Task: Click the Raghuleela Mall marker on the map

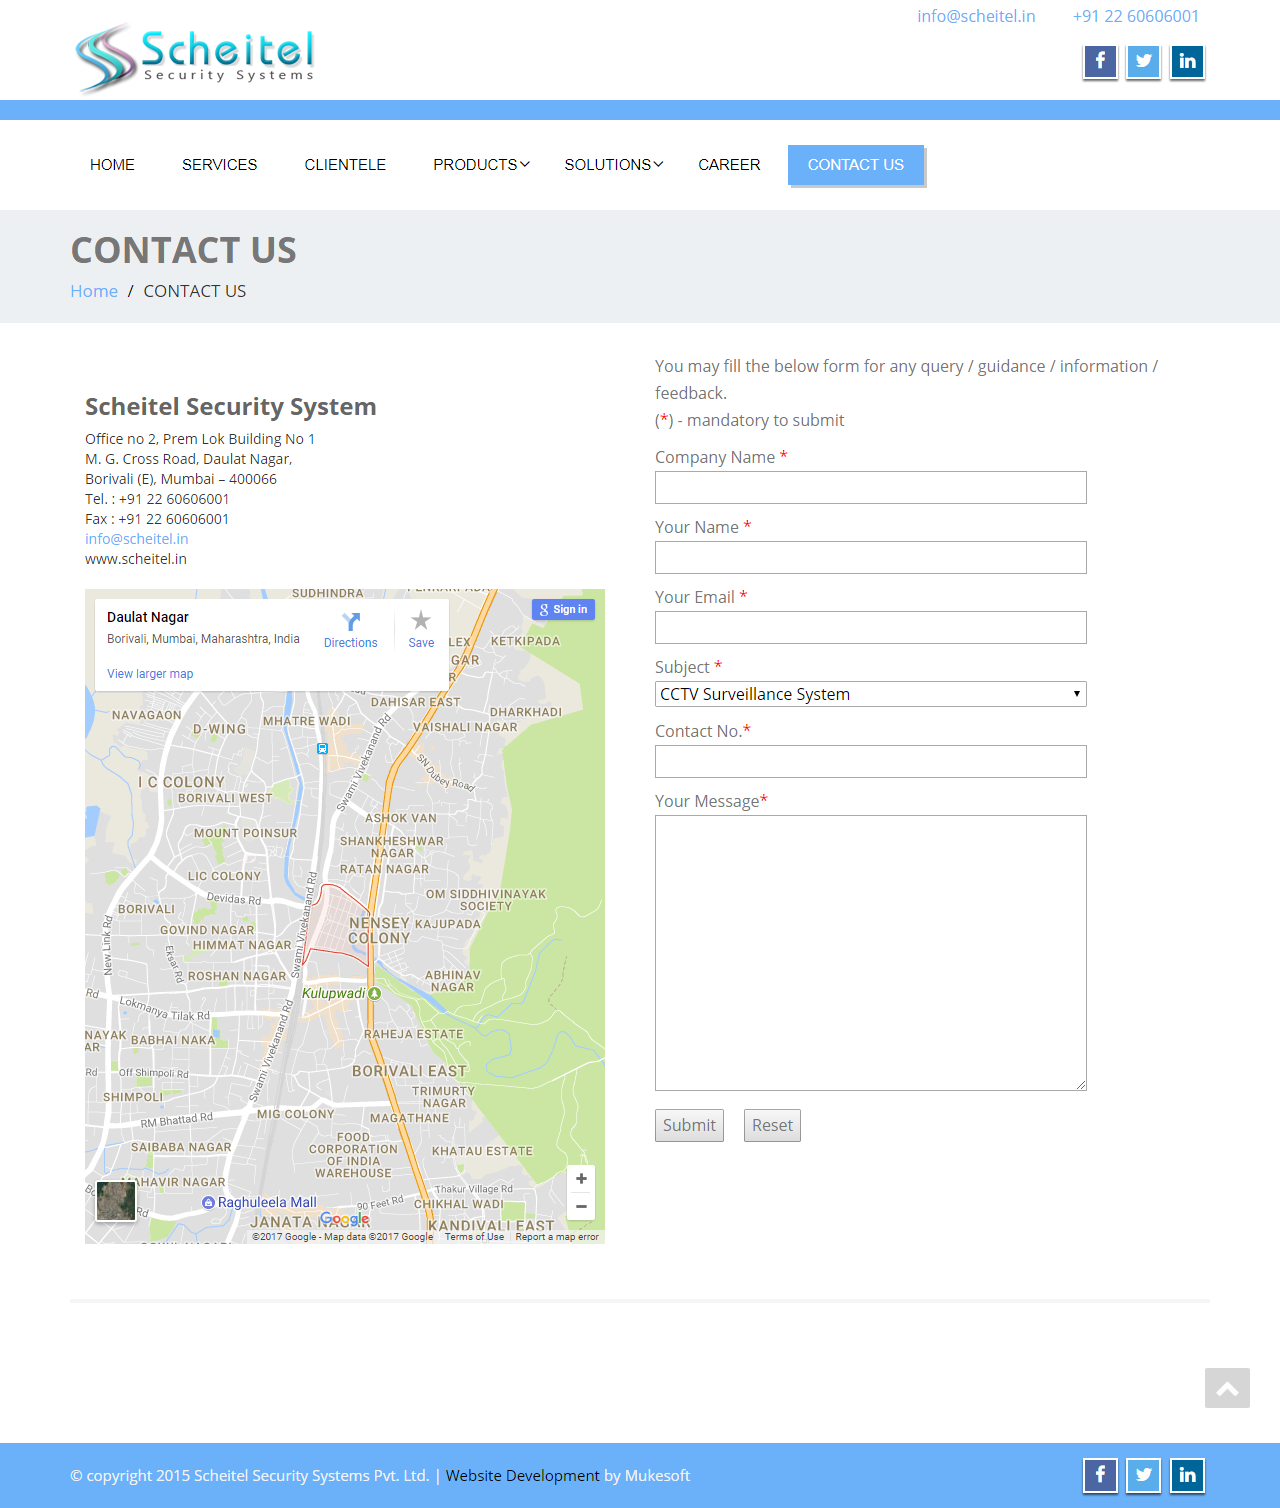Action: click(x=209, y=1202)
